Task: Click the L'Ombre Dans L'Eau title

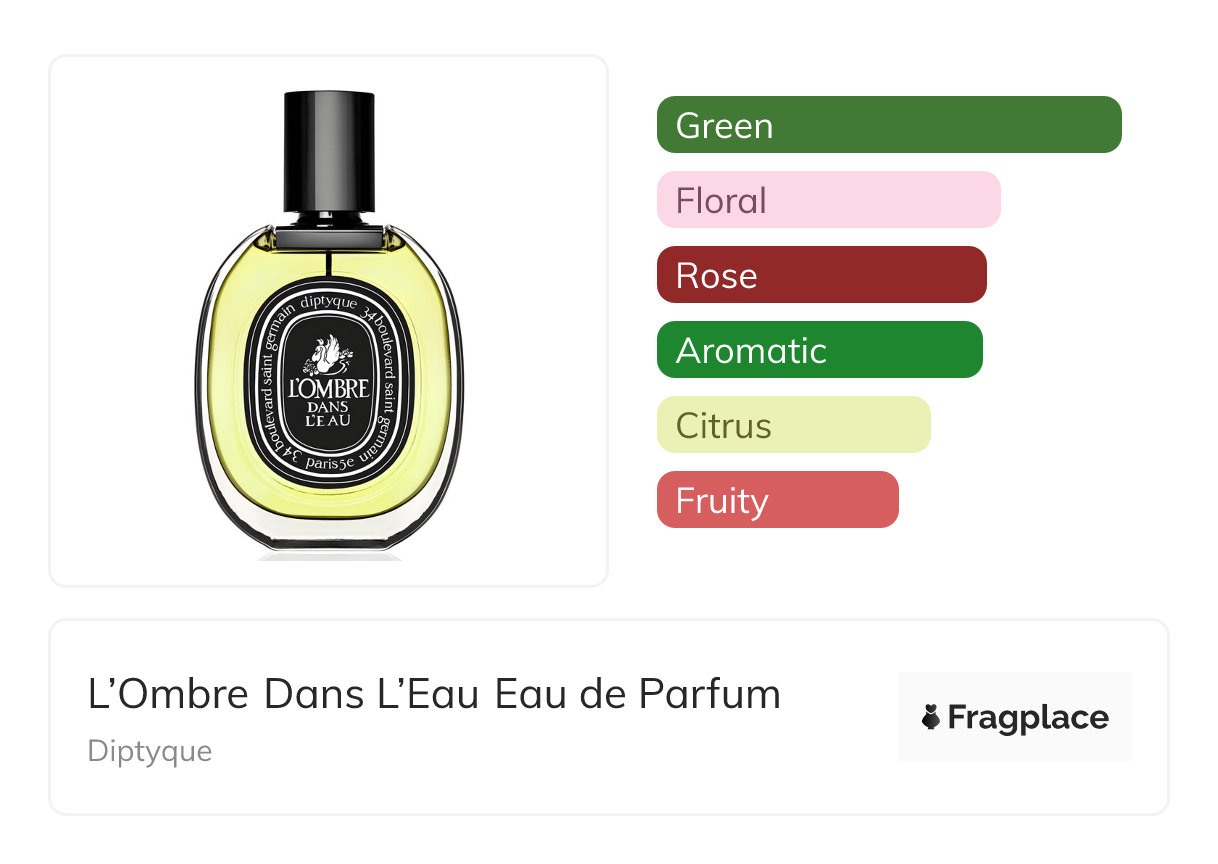Action: (x=435, y=694)
